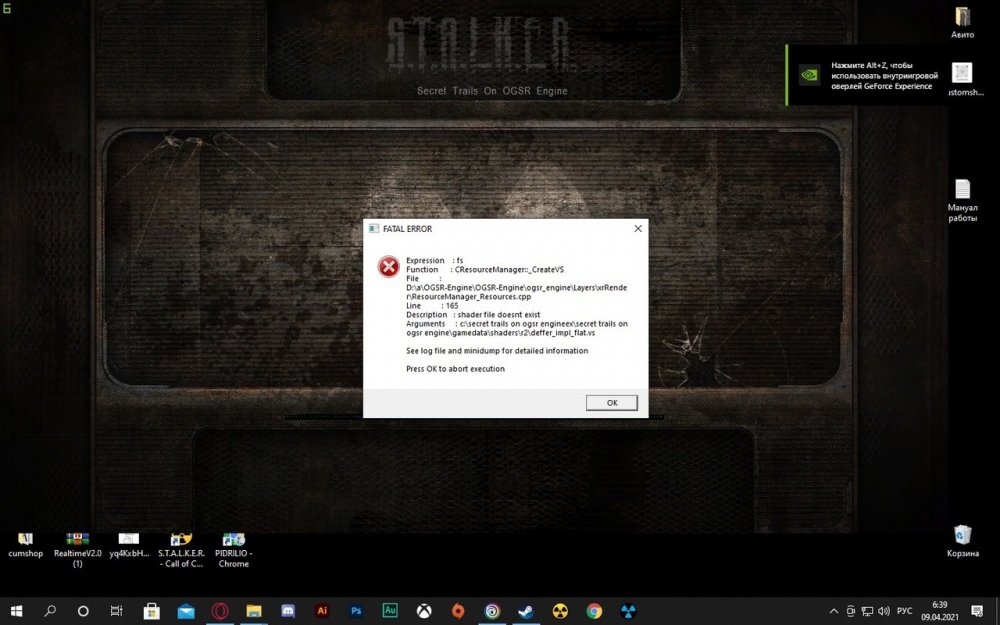Viewport: 1000px width, 625px height.
Task: Open Opera browser from the taskbar
Action: pos(220,611)
